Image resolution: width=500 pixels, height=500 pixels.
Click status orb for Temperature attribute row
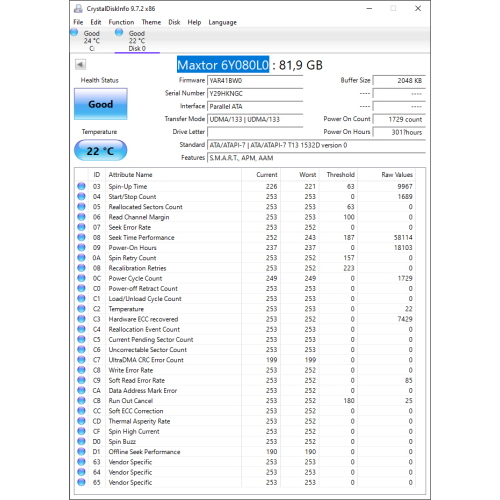tap(81, 309)
